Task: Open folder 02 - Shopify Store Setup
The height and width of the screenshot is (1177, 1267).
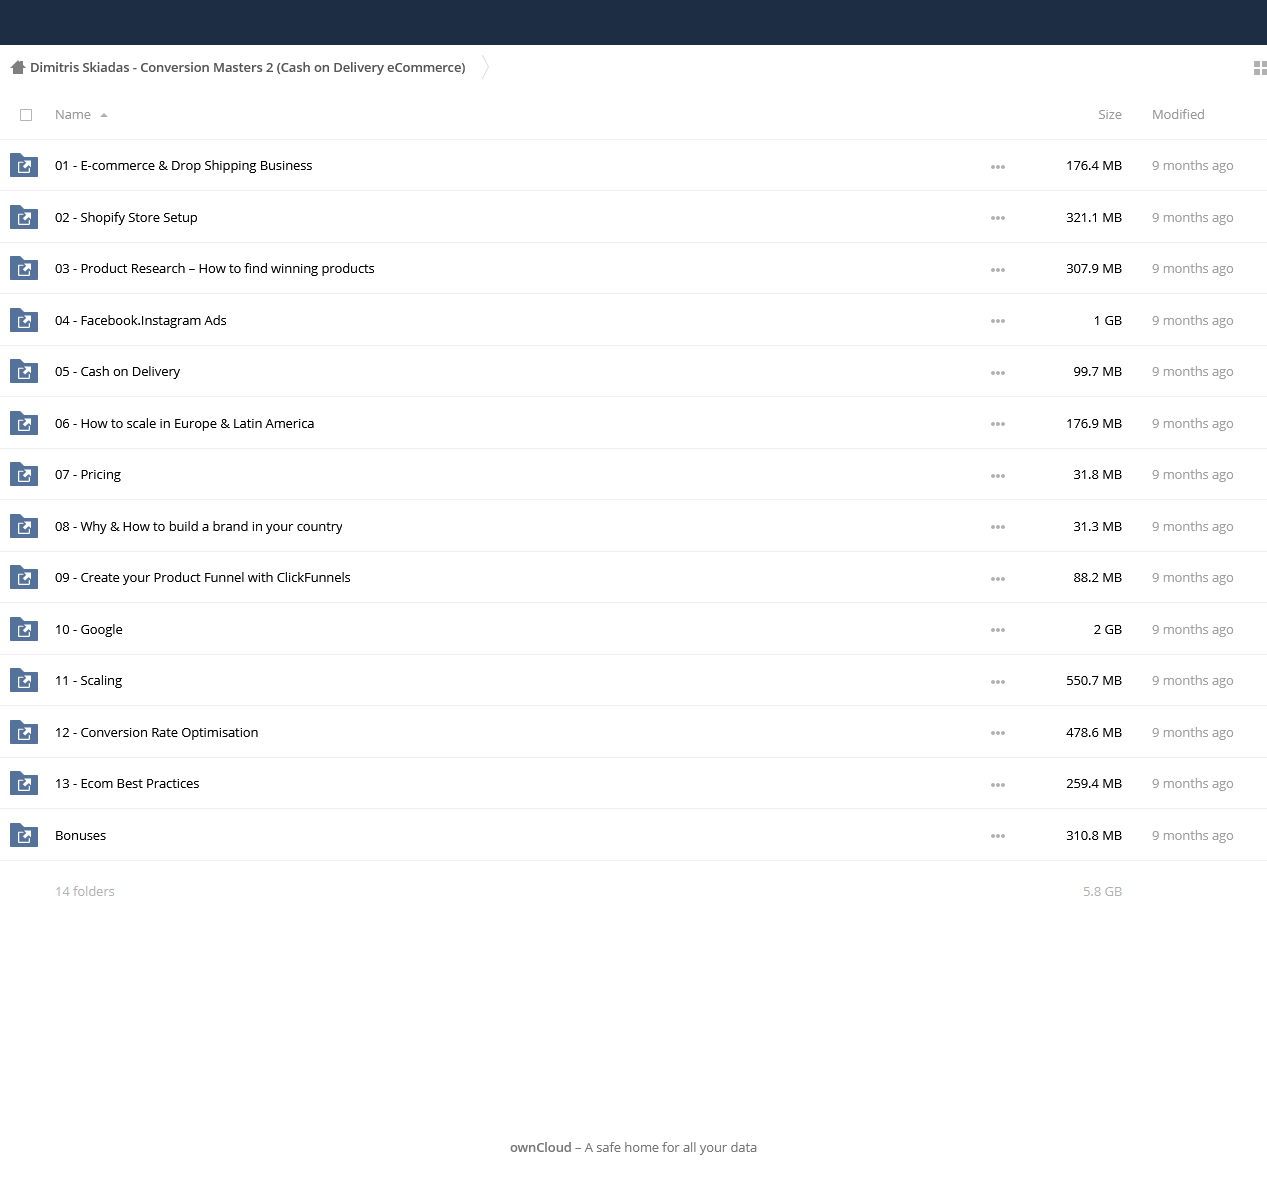Action: click(126, 217)
